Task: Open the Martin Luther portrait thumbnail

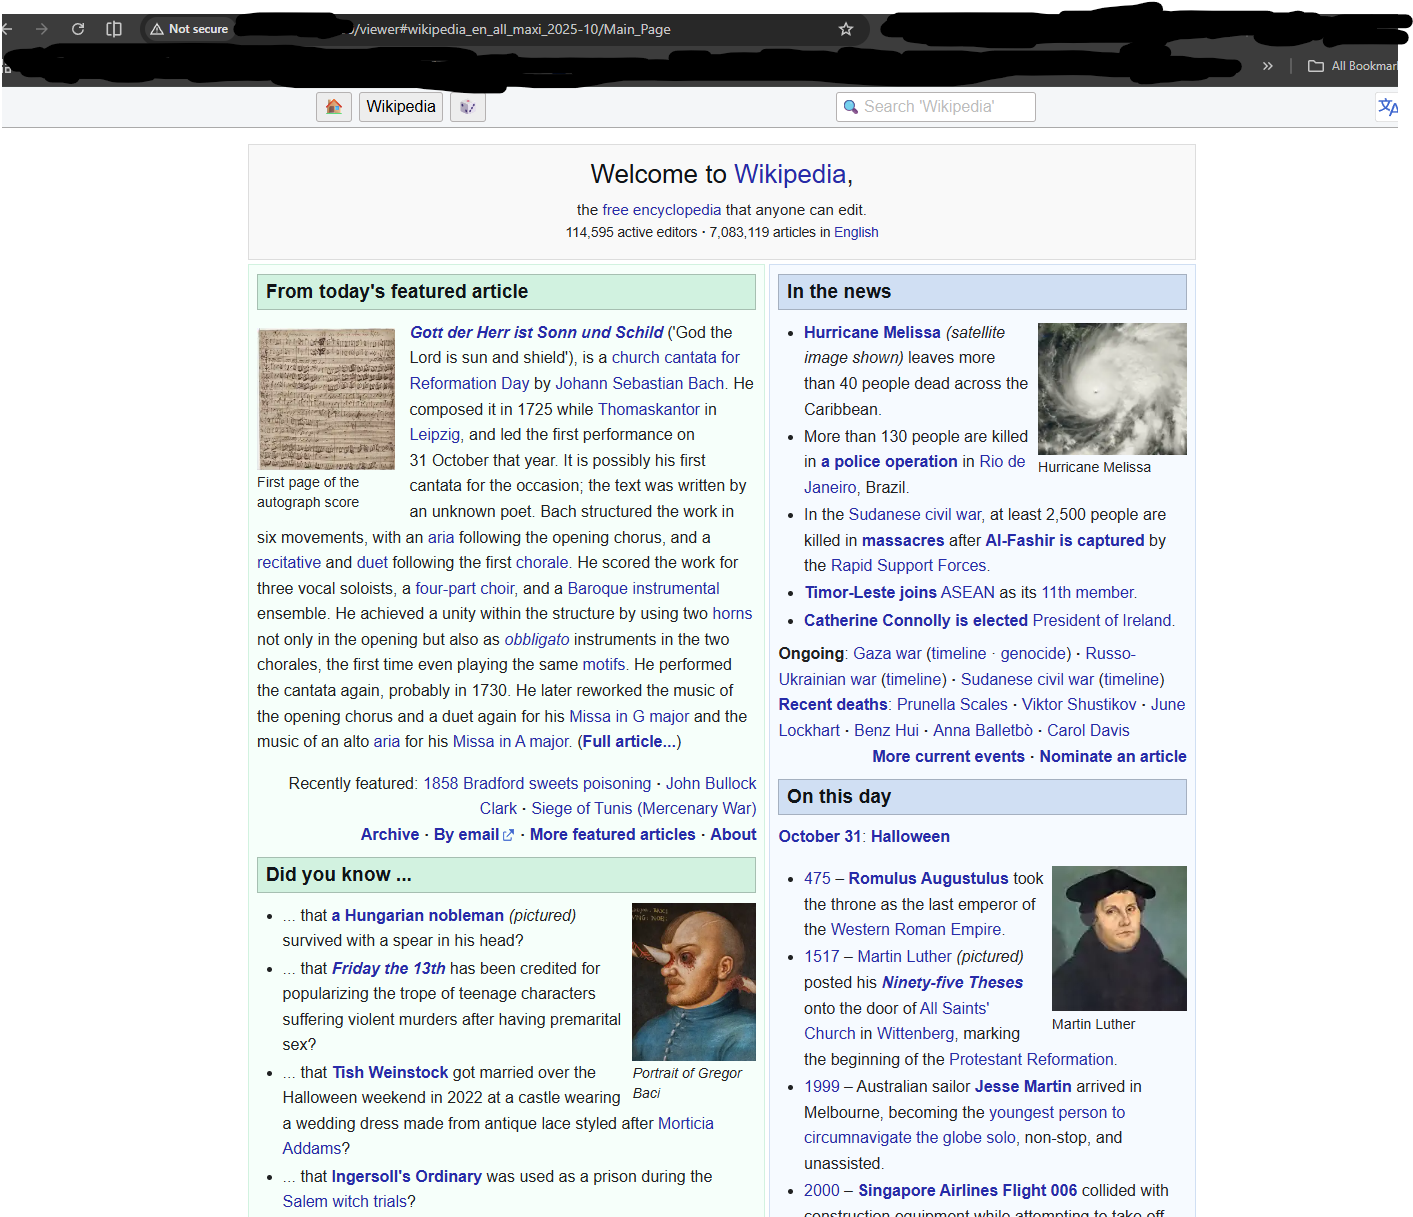Action: [1119, 938]
